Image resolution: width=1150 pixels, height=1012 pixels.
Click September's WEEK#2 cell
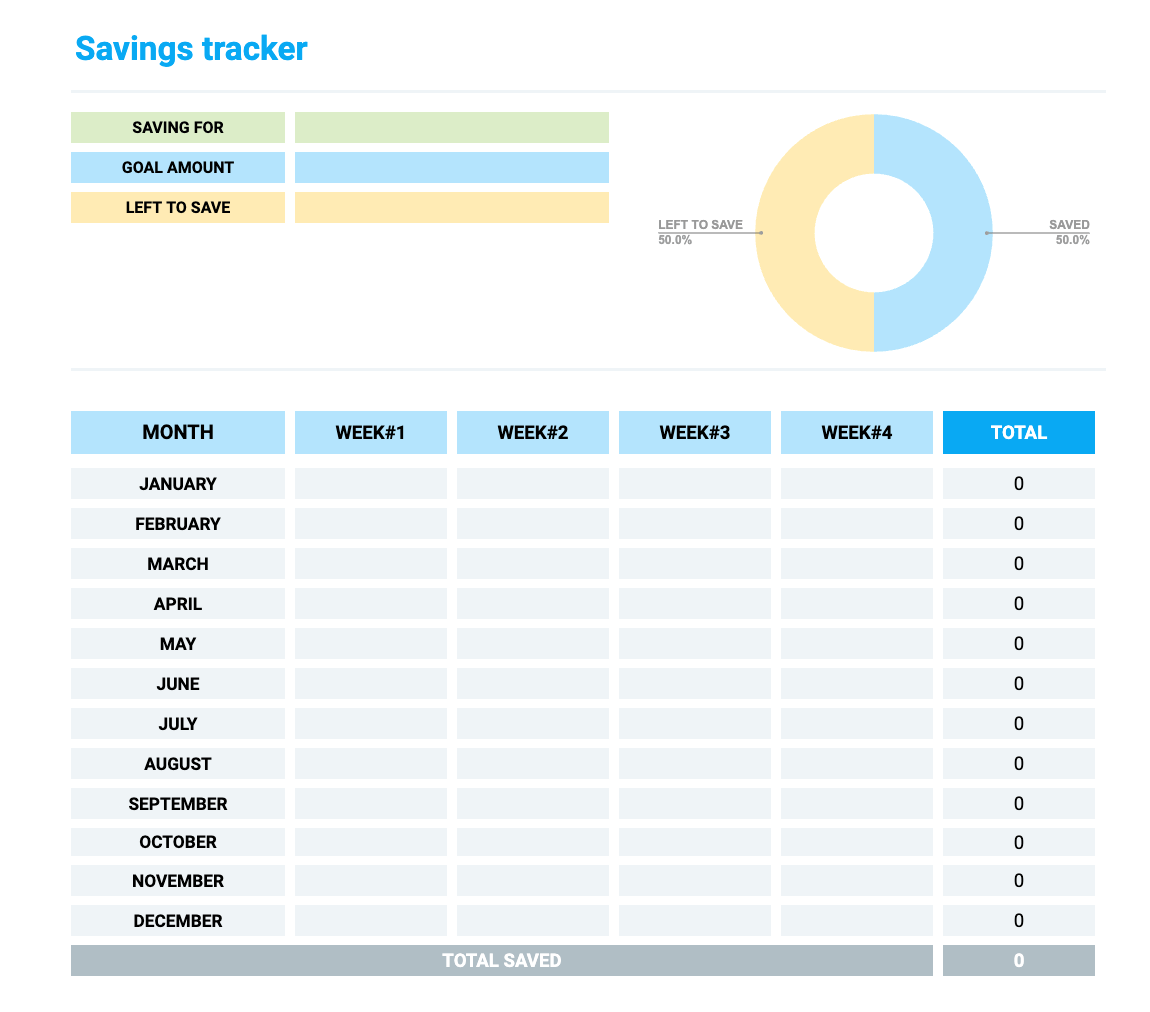pos(532,804)
